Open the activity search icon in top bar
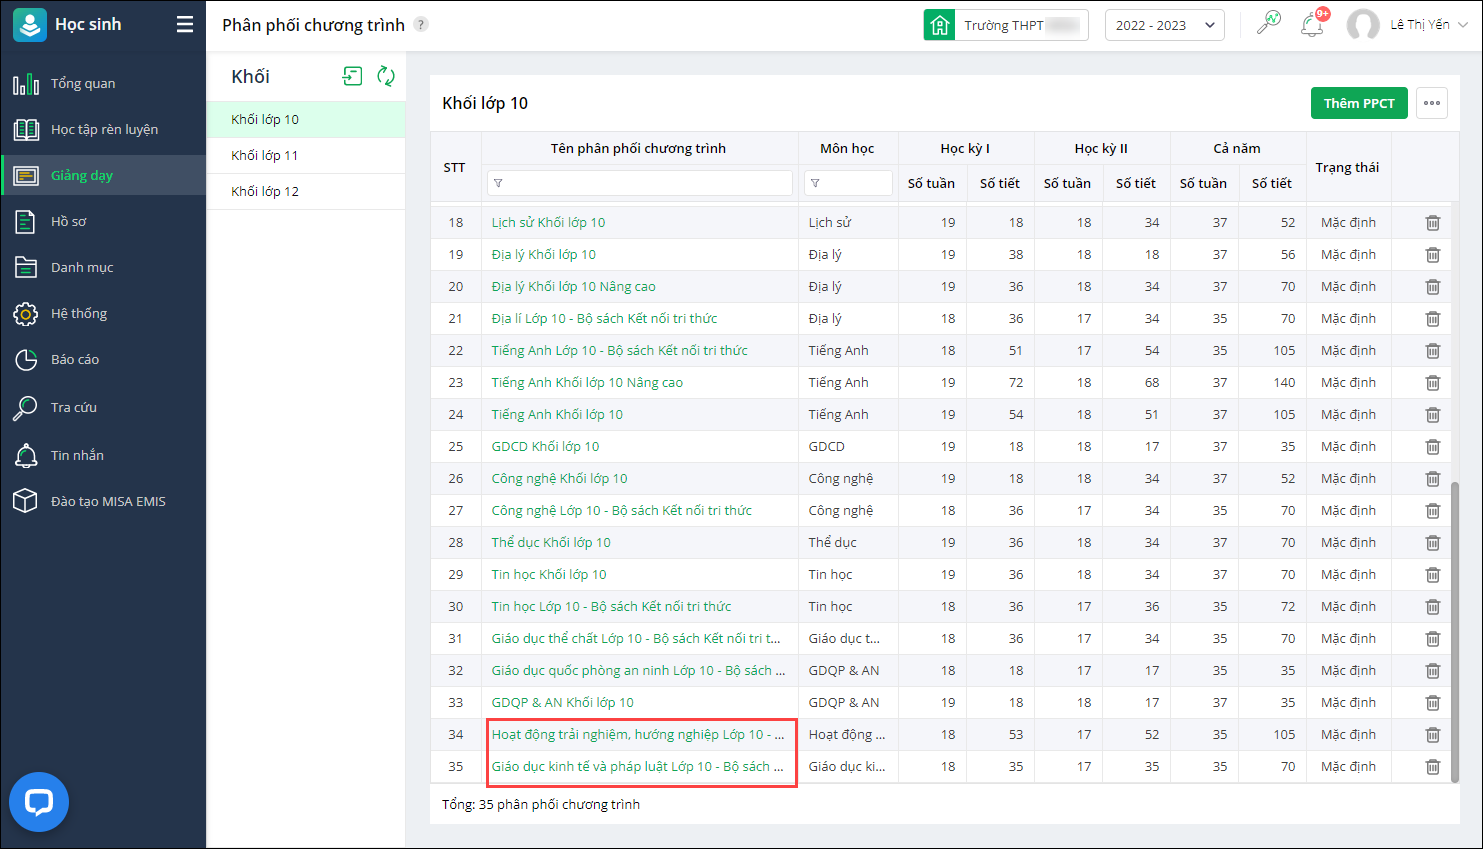 click(1268, 24)
